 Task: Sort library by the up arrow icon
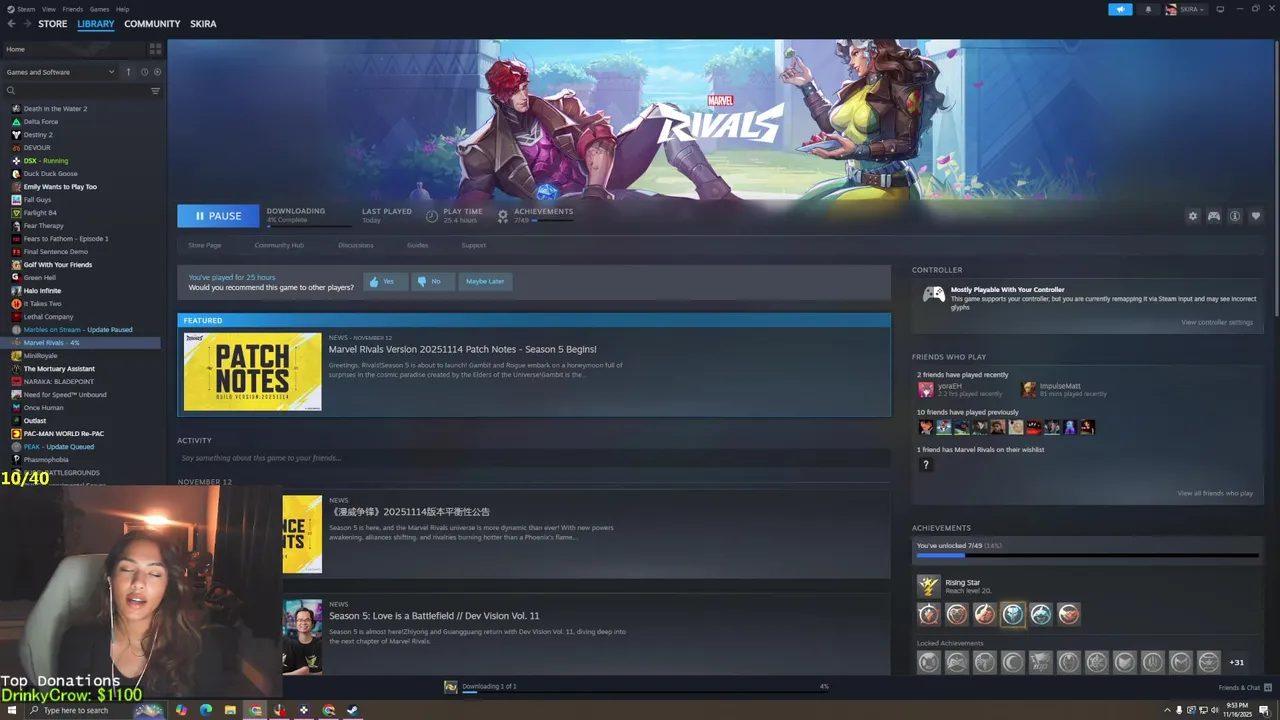click(x=128, y=72)
